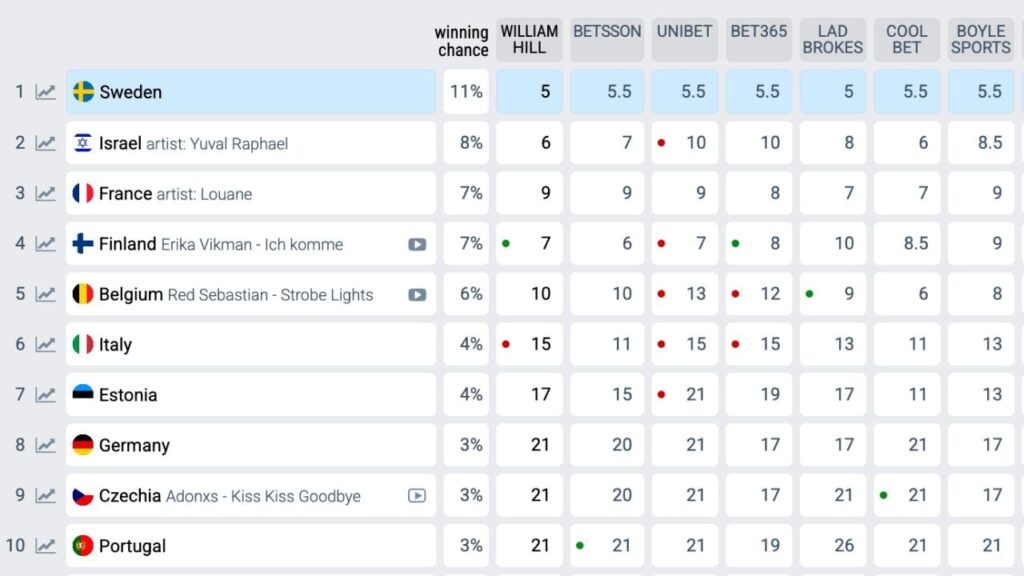Click the trend chart icon beside Israel

tap(46, 143)
